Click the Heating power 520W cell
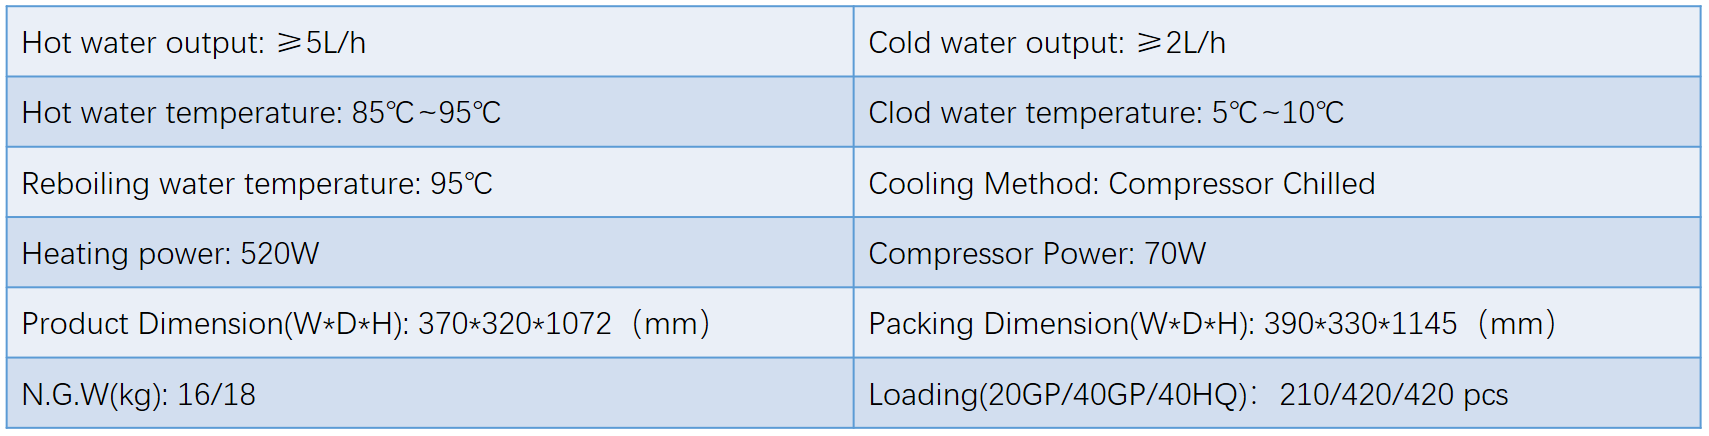 click(x=430, y=253)
